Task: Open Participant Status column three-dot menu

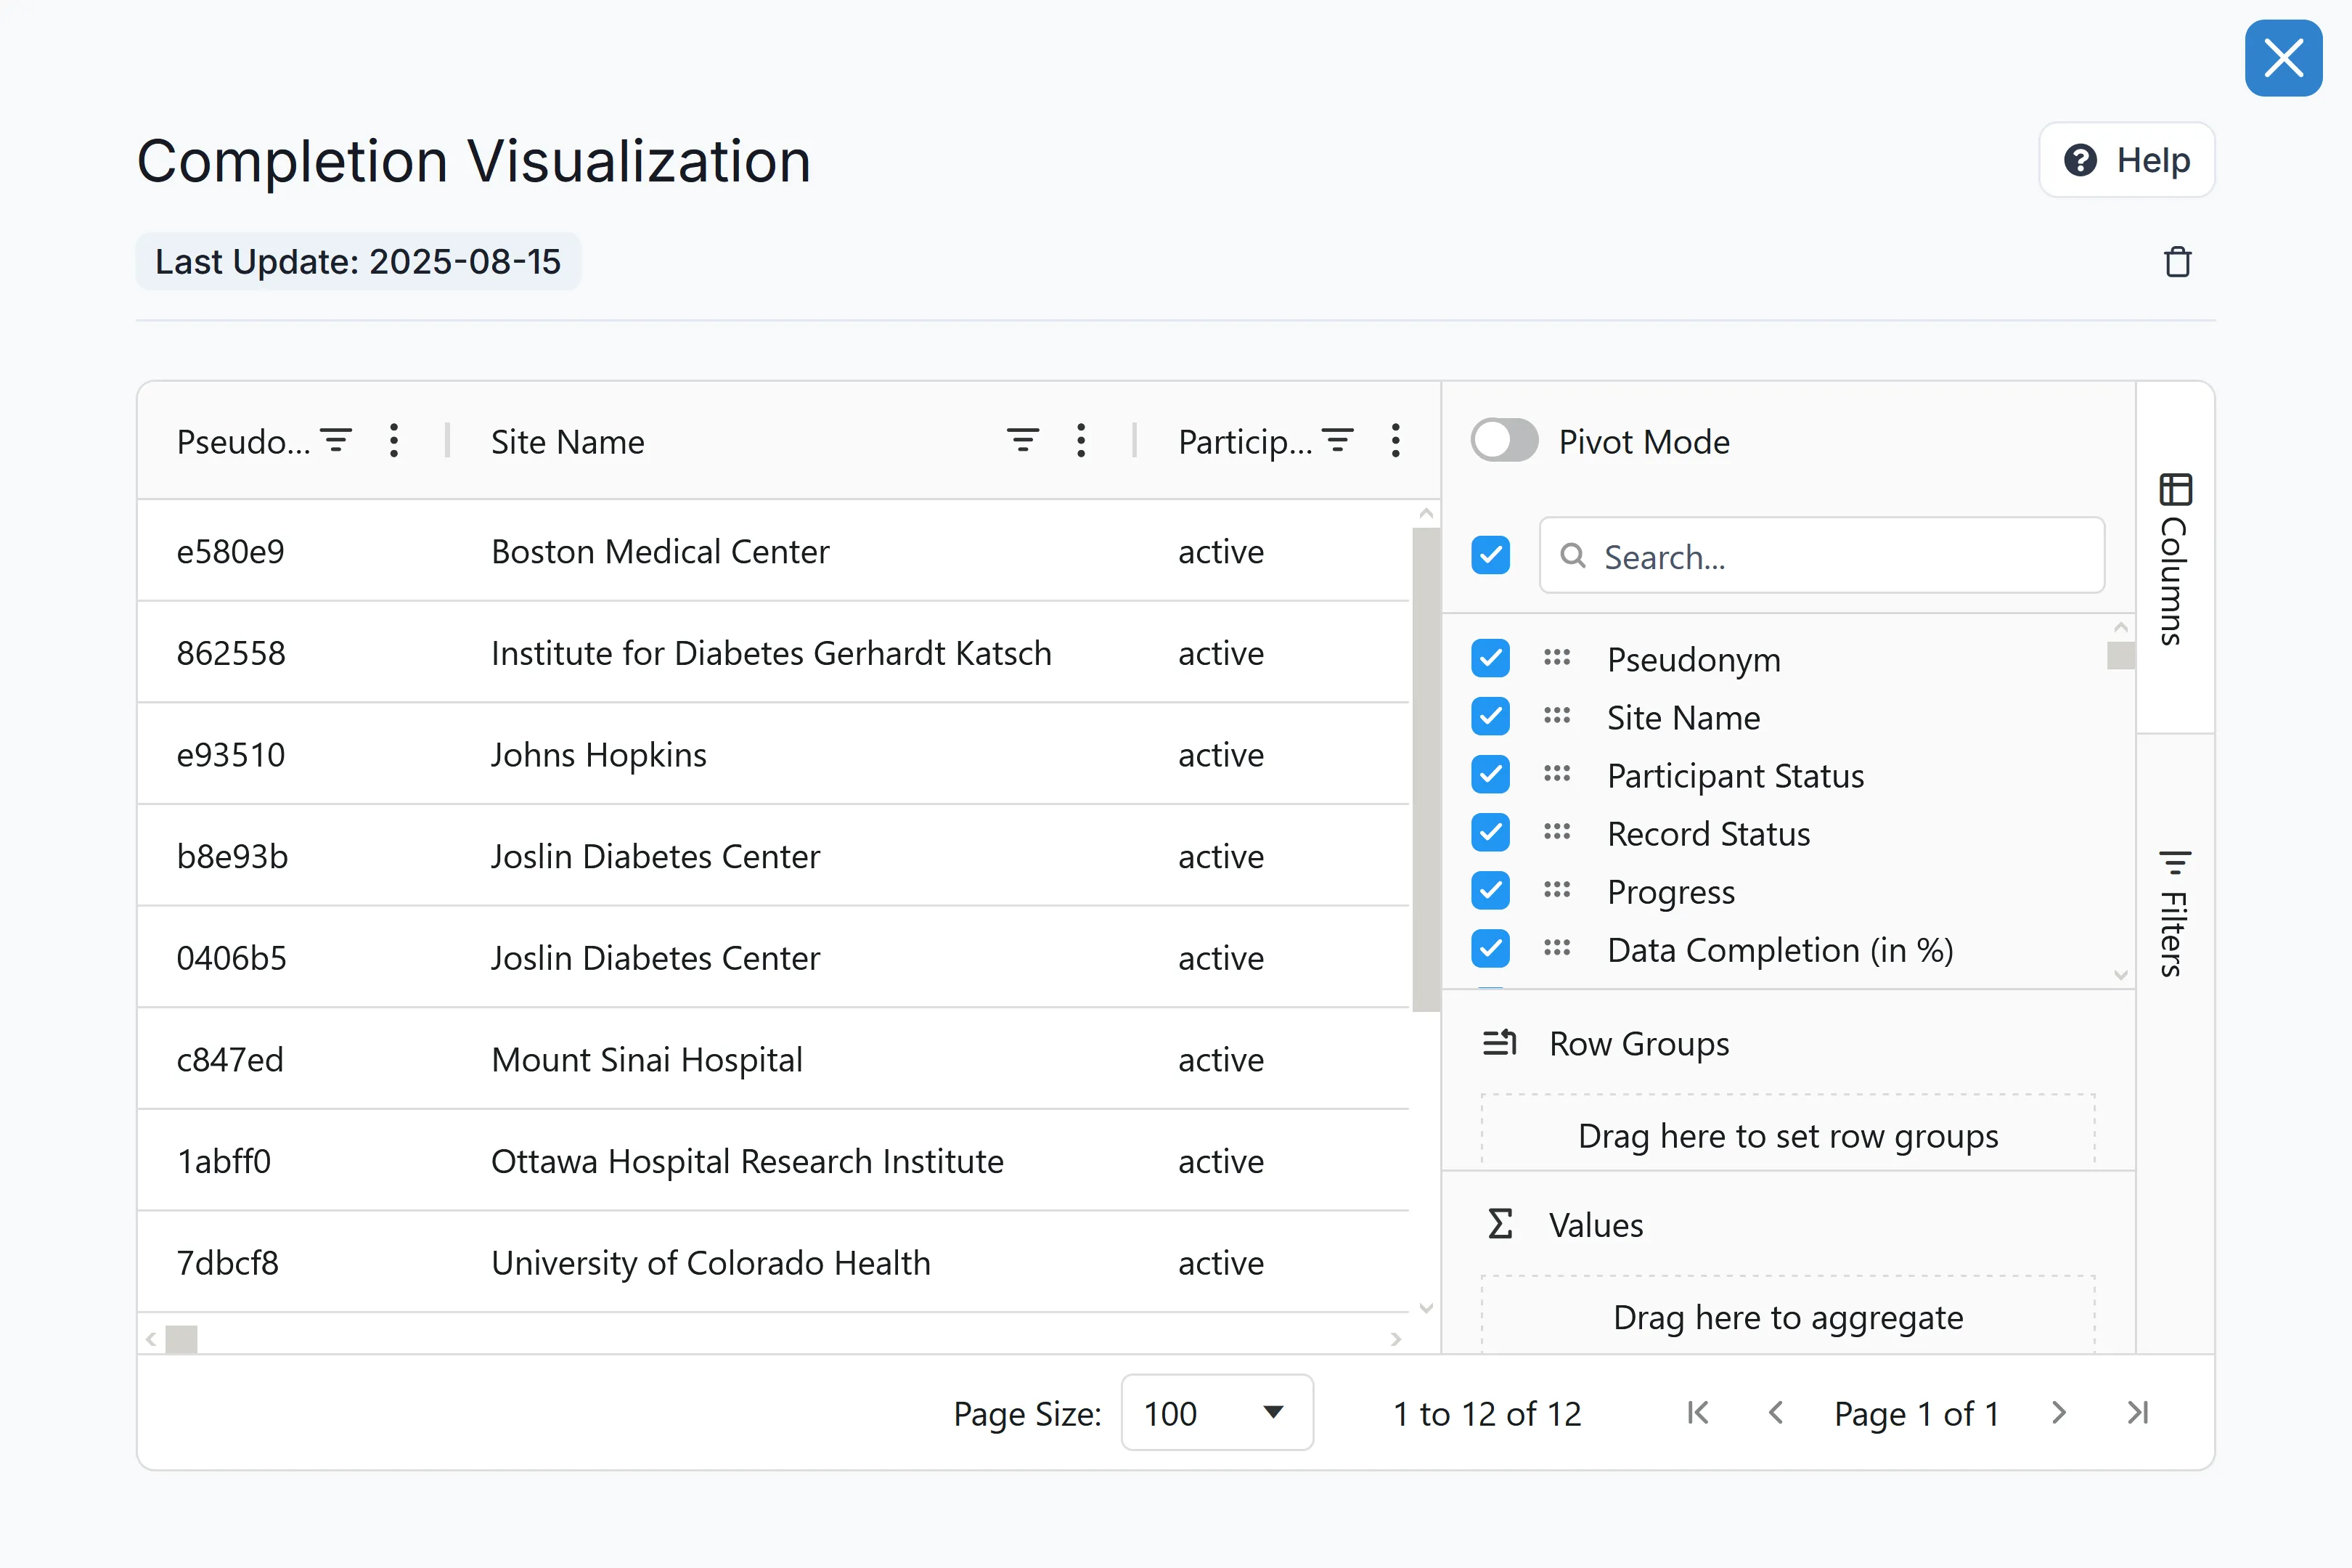Action: pos(1396,441)
